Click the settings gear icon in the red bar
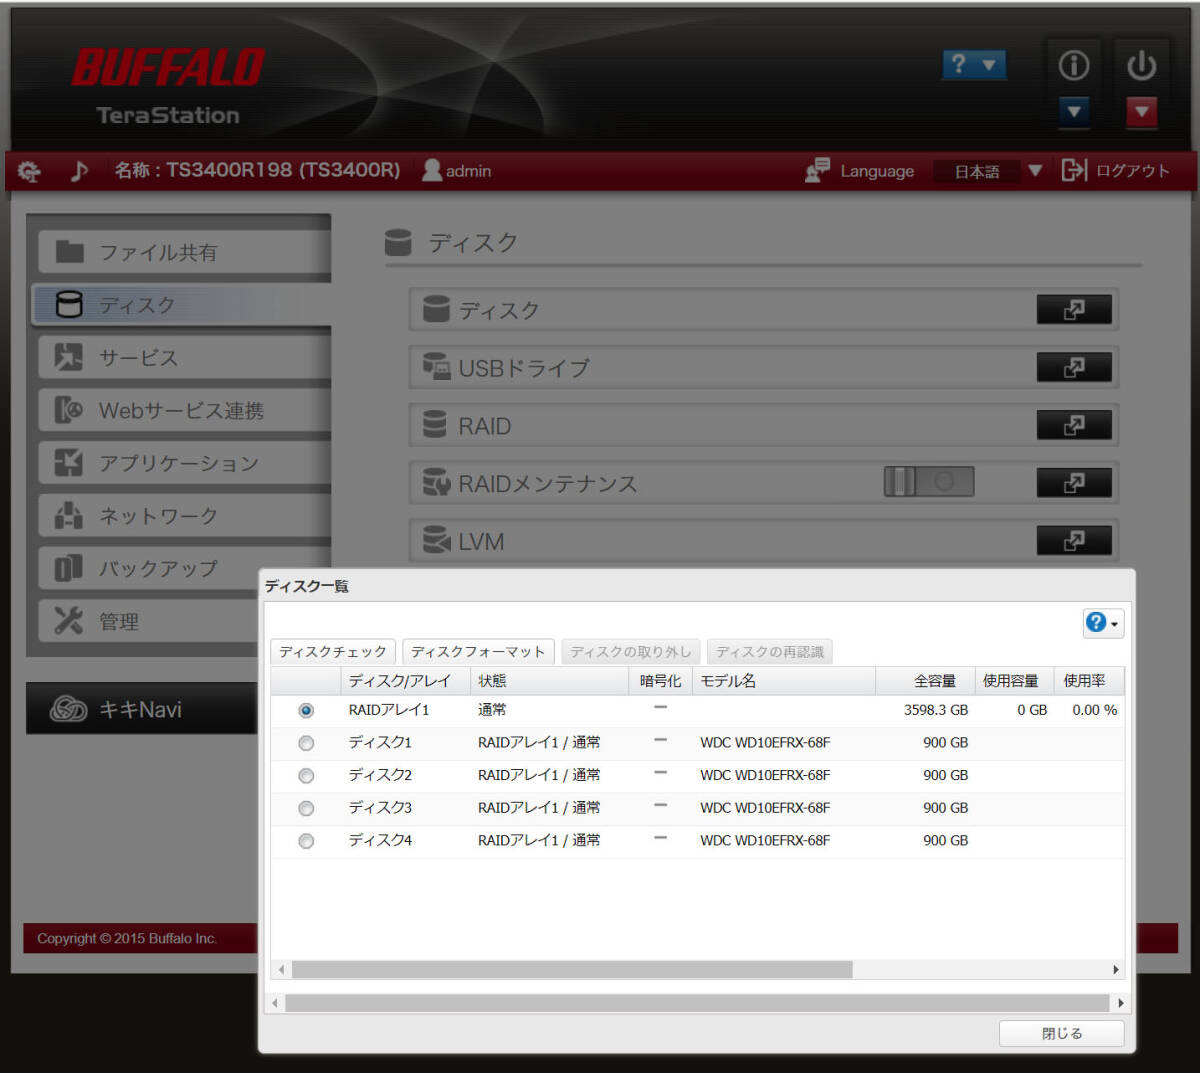 29,171
